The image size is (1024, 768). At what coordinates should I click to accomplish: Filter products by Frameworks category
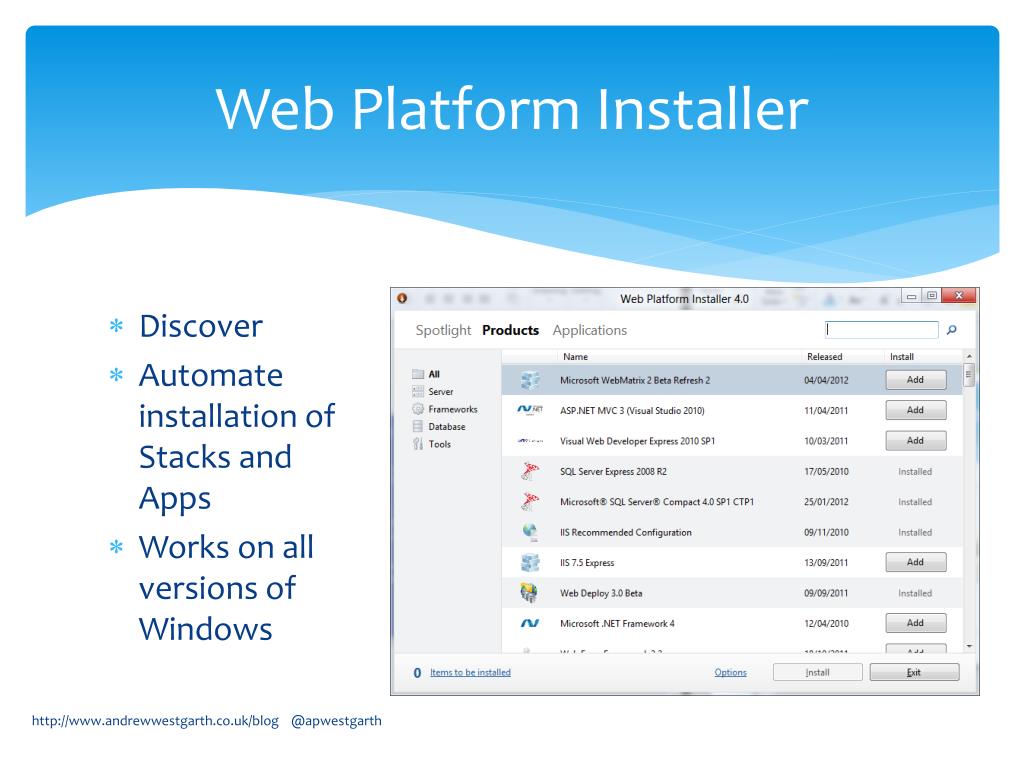[453, 409]
